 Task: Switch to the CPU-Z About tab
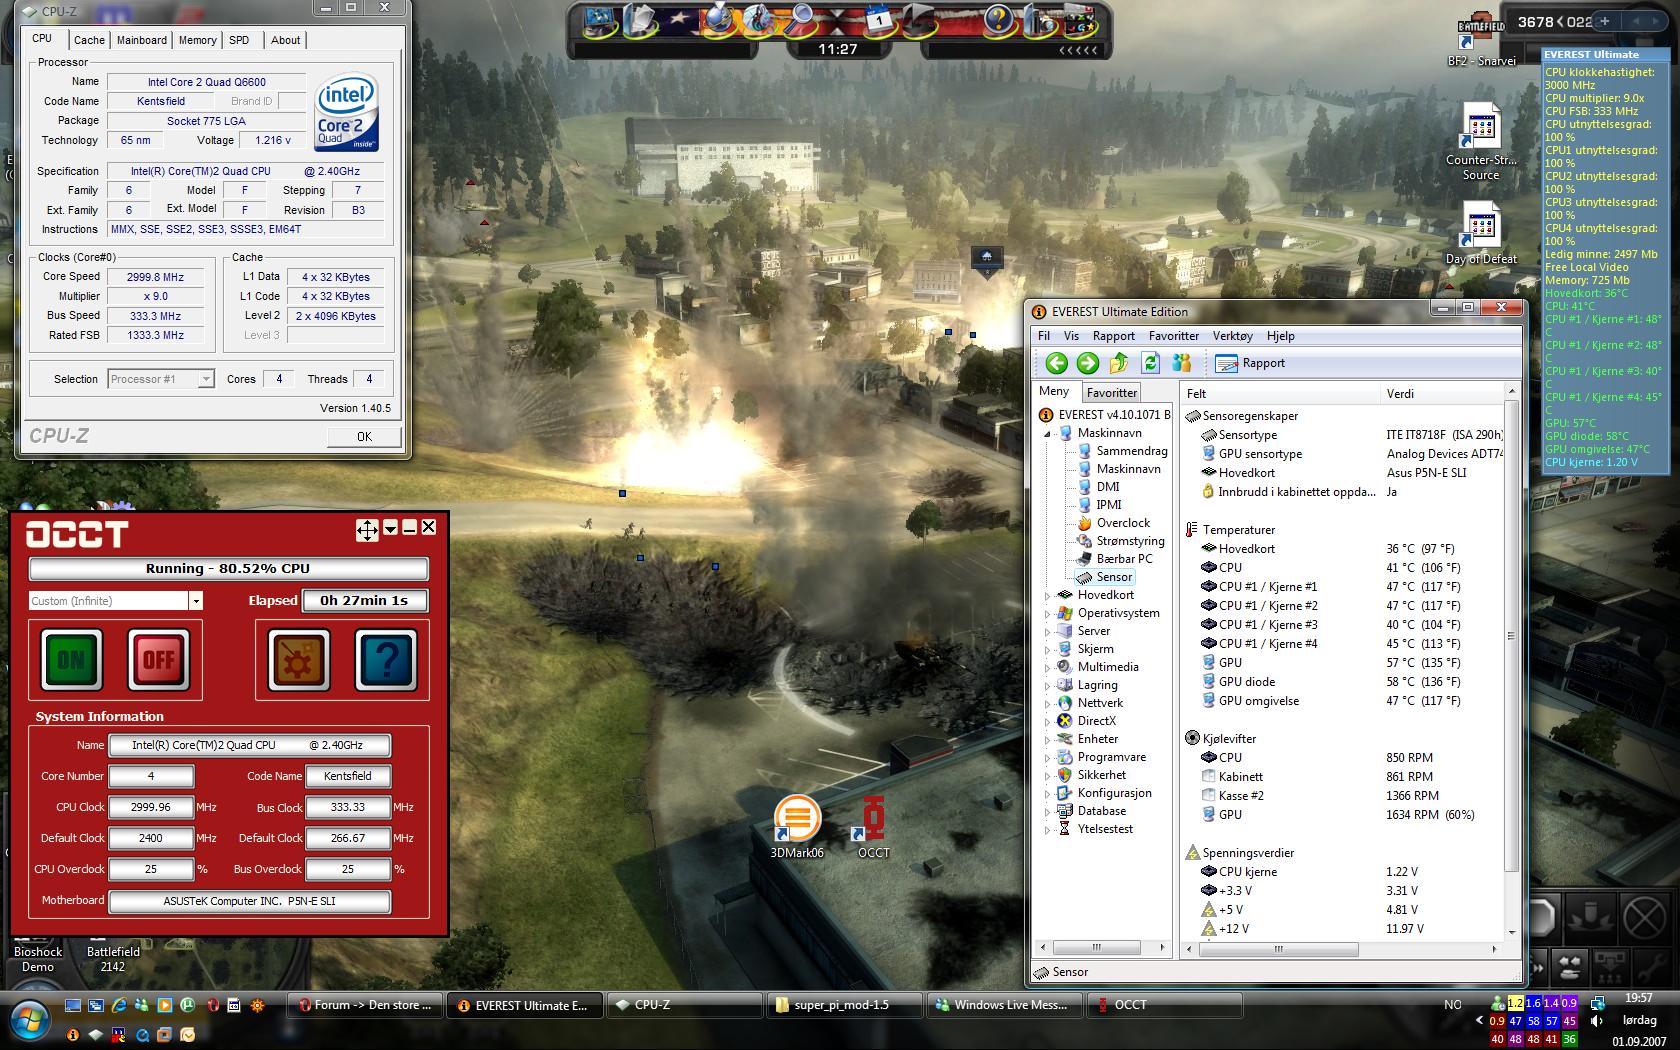pyautogui.click(x=285, y=40)
